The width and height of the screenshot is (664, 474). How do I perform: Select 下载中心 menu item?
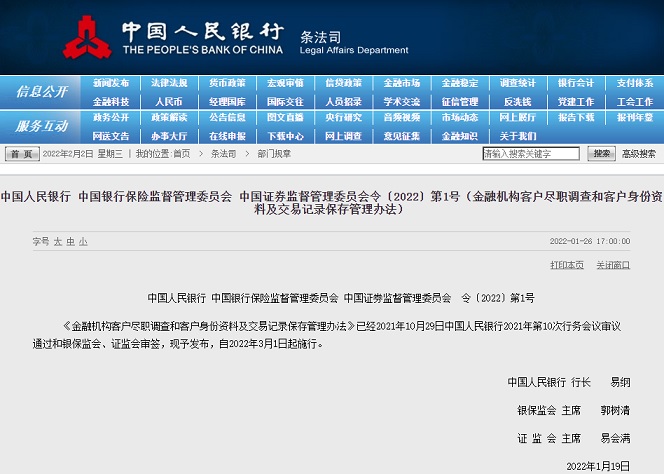pos(285,136)
